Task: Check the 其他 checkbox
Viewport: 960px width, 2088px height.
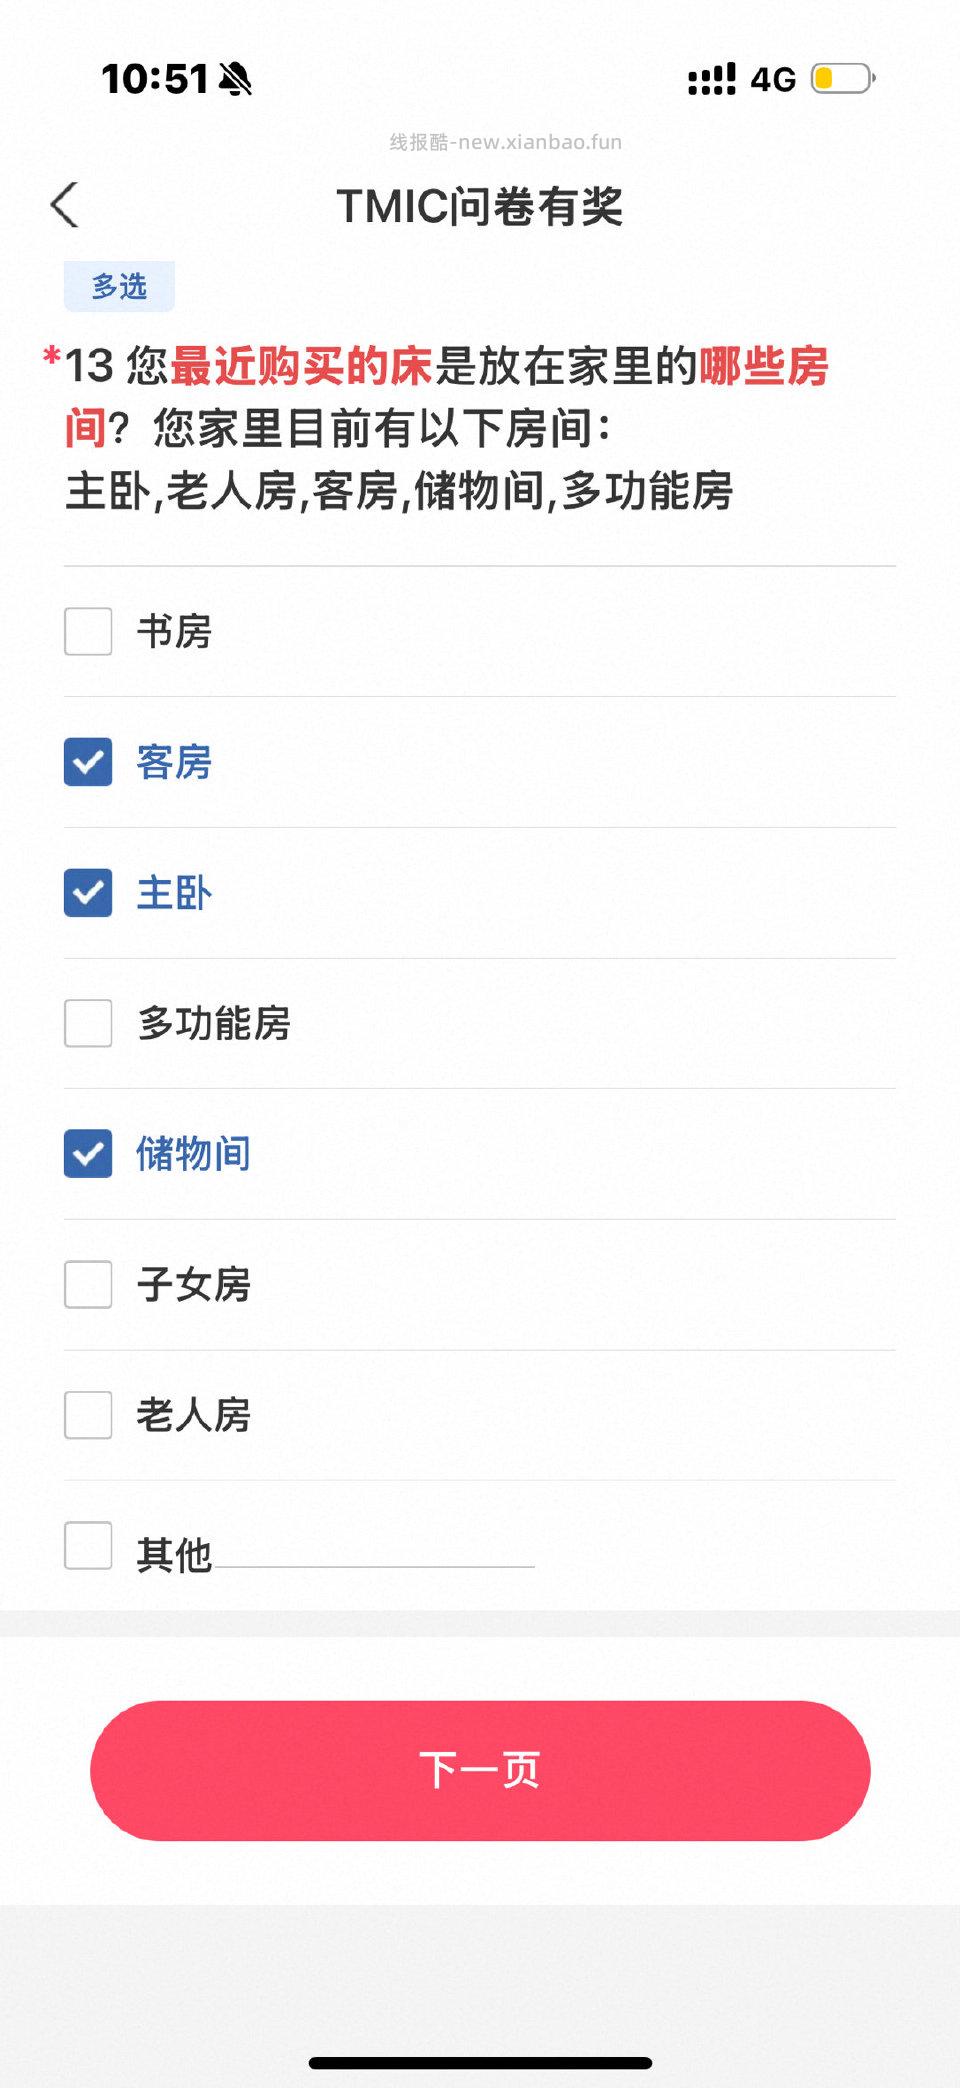Action: coord(88,1546)
